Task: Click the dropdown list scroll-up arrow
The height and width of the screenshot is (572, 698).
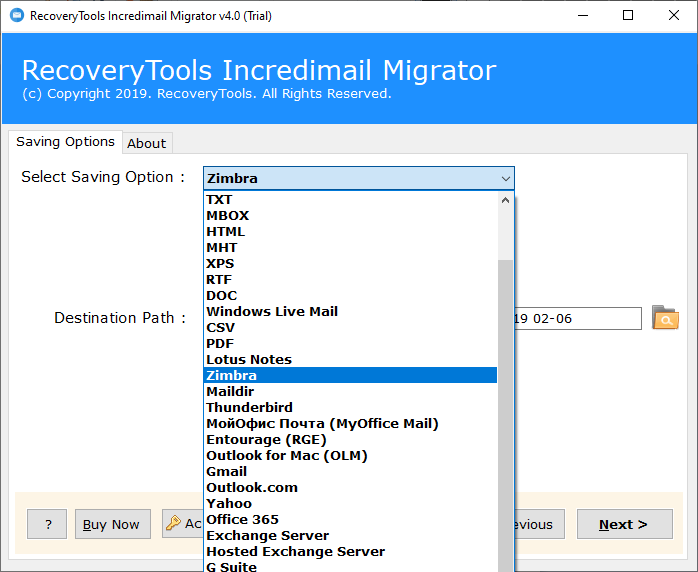Action: (505, 200)
